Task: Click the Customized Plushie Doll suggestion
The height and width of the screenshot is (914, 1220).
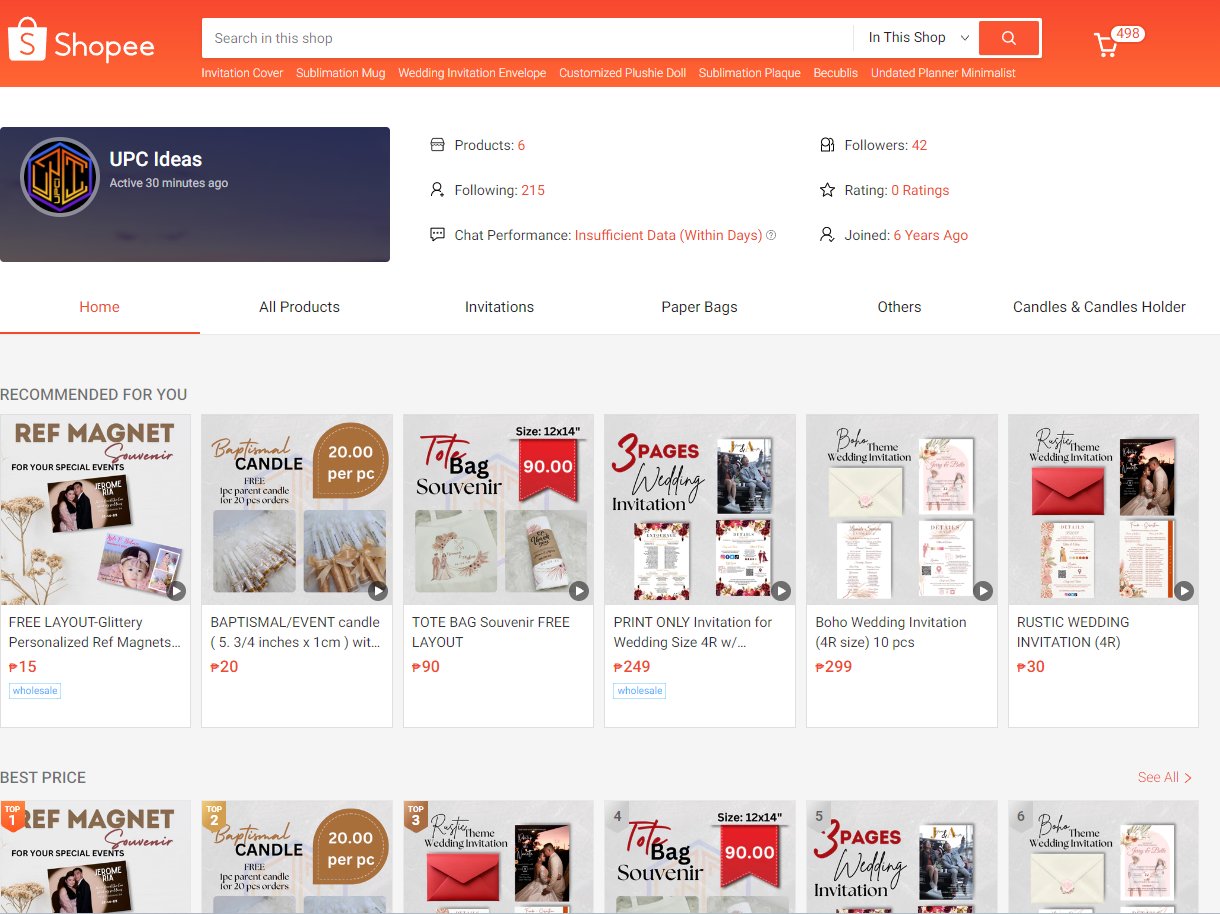Action: [x=622, y=73]
